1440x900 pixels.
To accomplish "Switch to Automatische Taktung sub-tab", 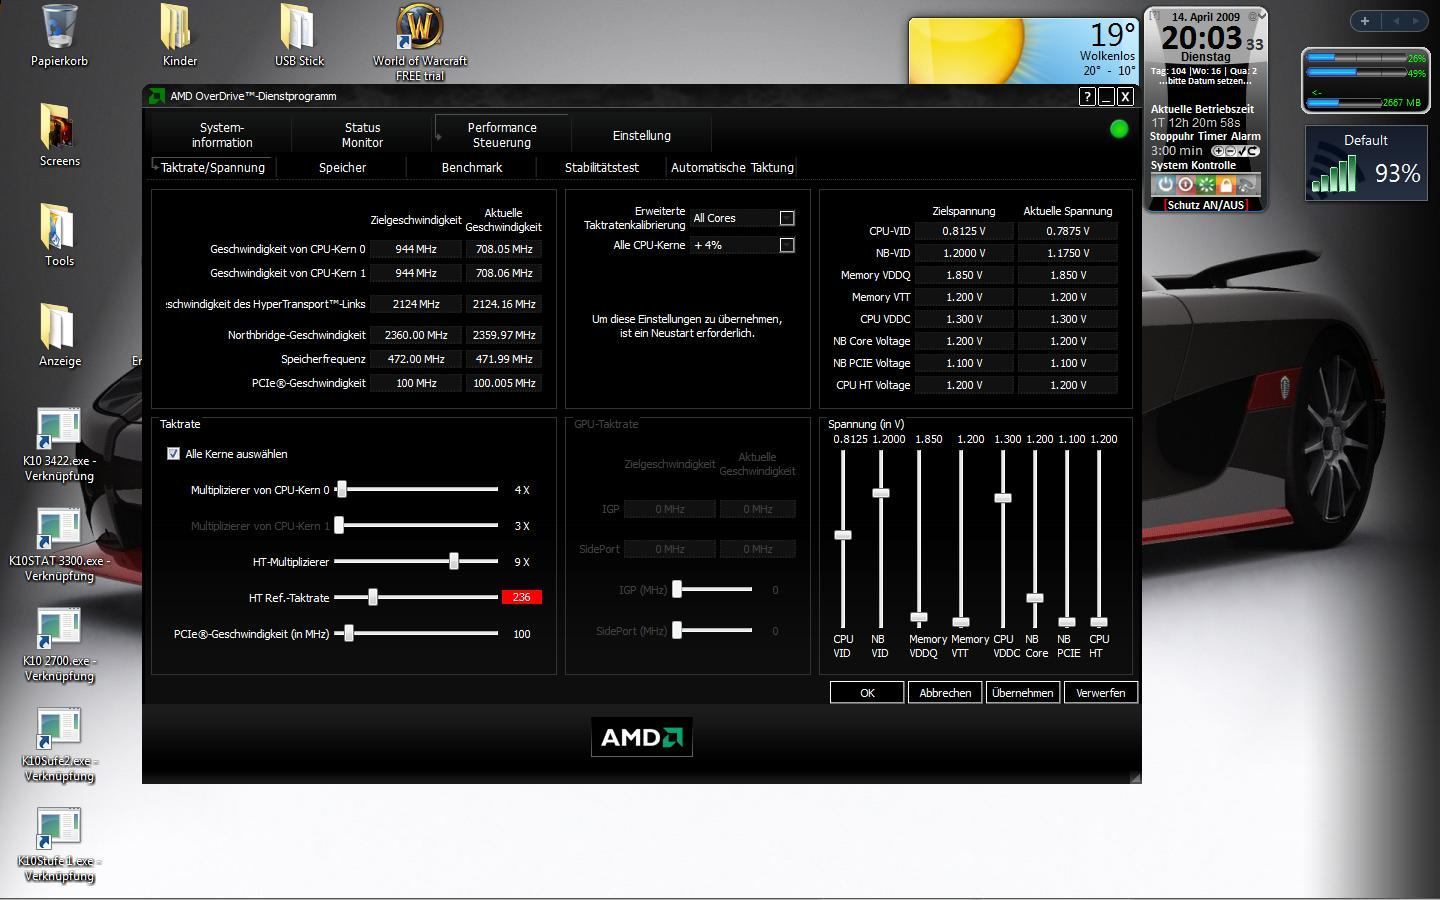I will click(x=732, y=167).
